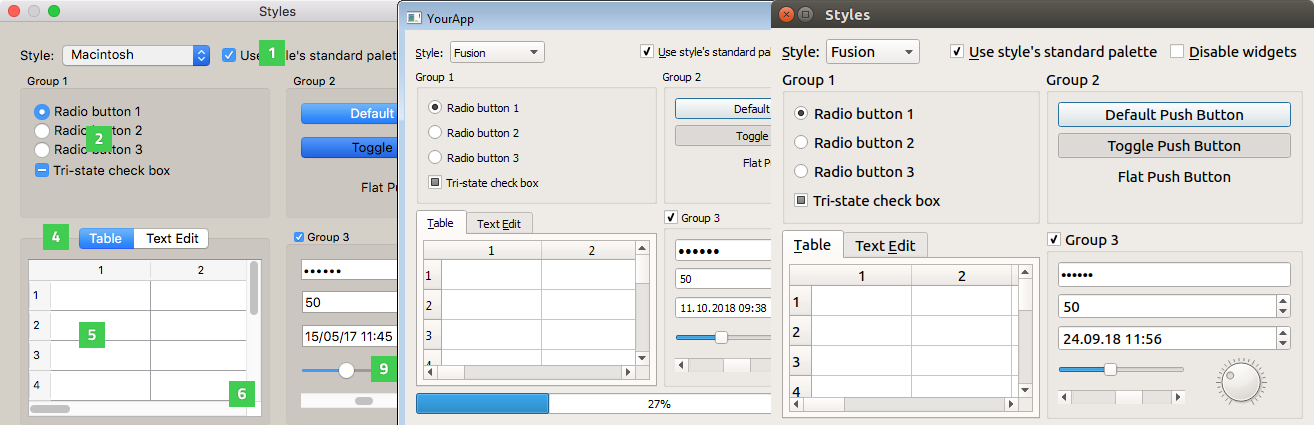This screenshot has height=425, width=1314.
Task: Expand the Fusion style combo box in YourApp
Action: [x=497, y=52]
